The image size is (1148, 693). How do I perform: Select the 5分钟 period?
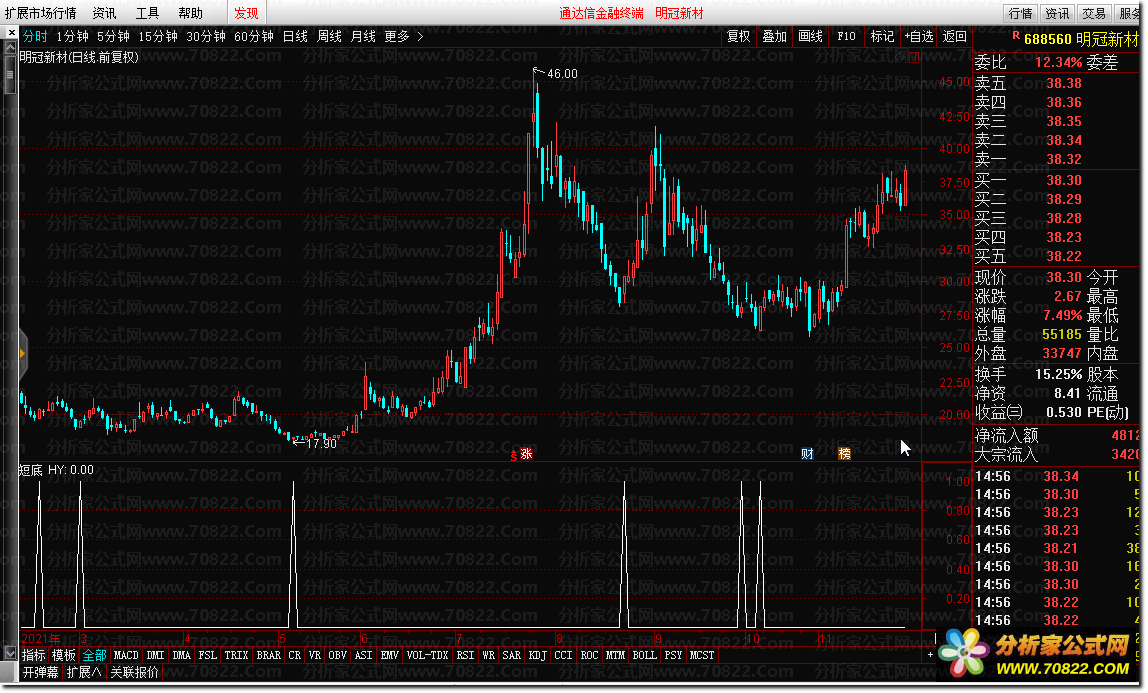113,37
